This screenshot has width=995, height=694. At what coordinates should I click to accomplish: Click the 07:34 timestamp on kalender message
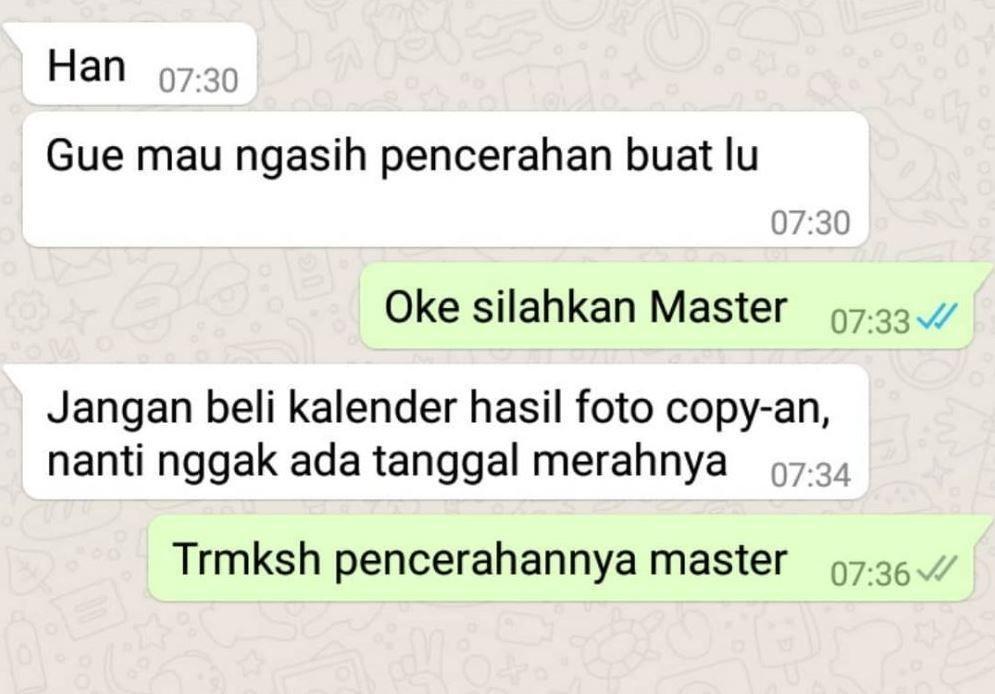click(810, 475)
